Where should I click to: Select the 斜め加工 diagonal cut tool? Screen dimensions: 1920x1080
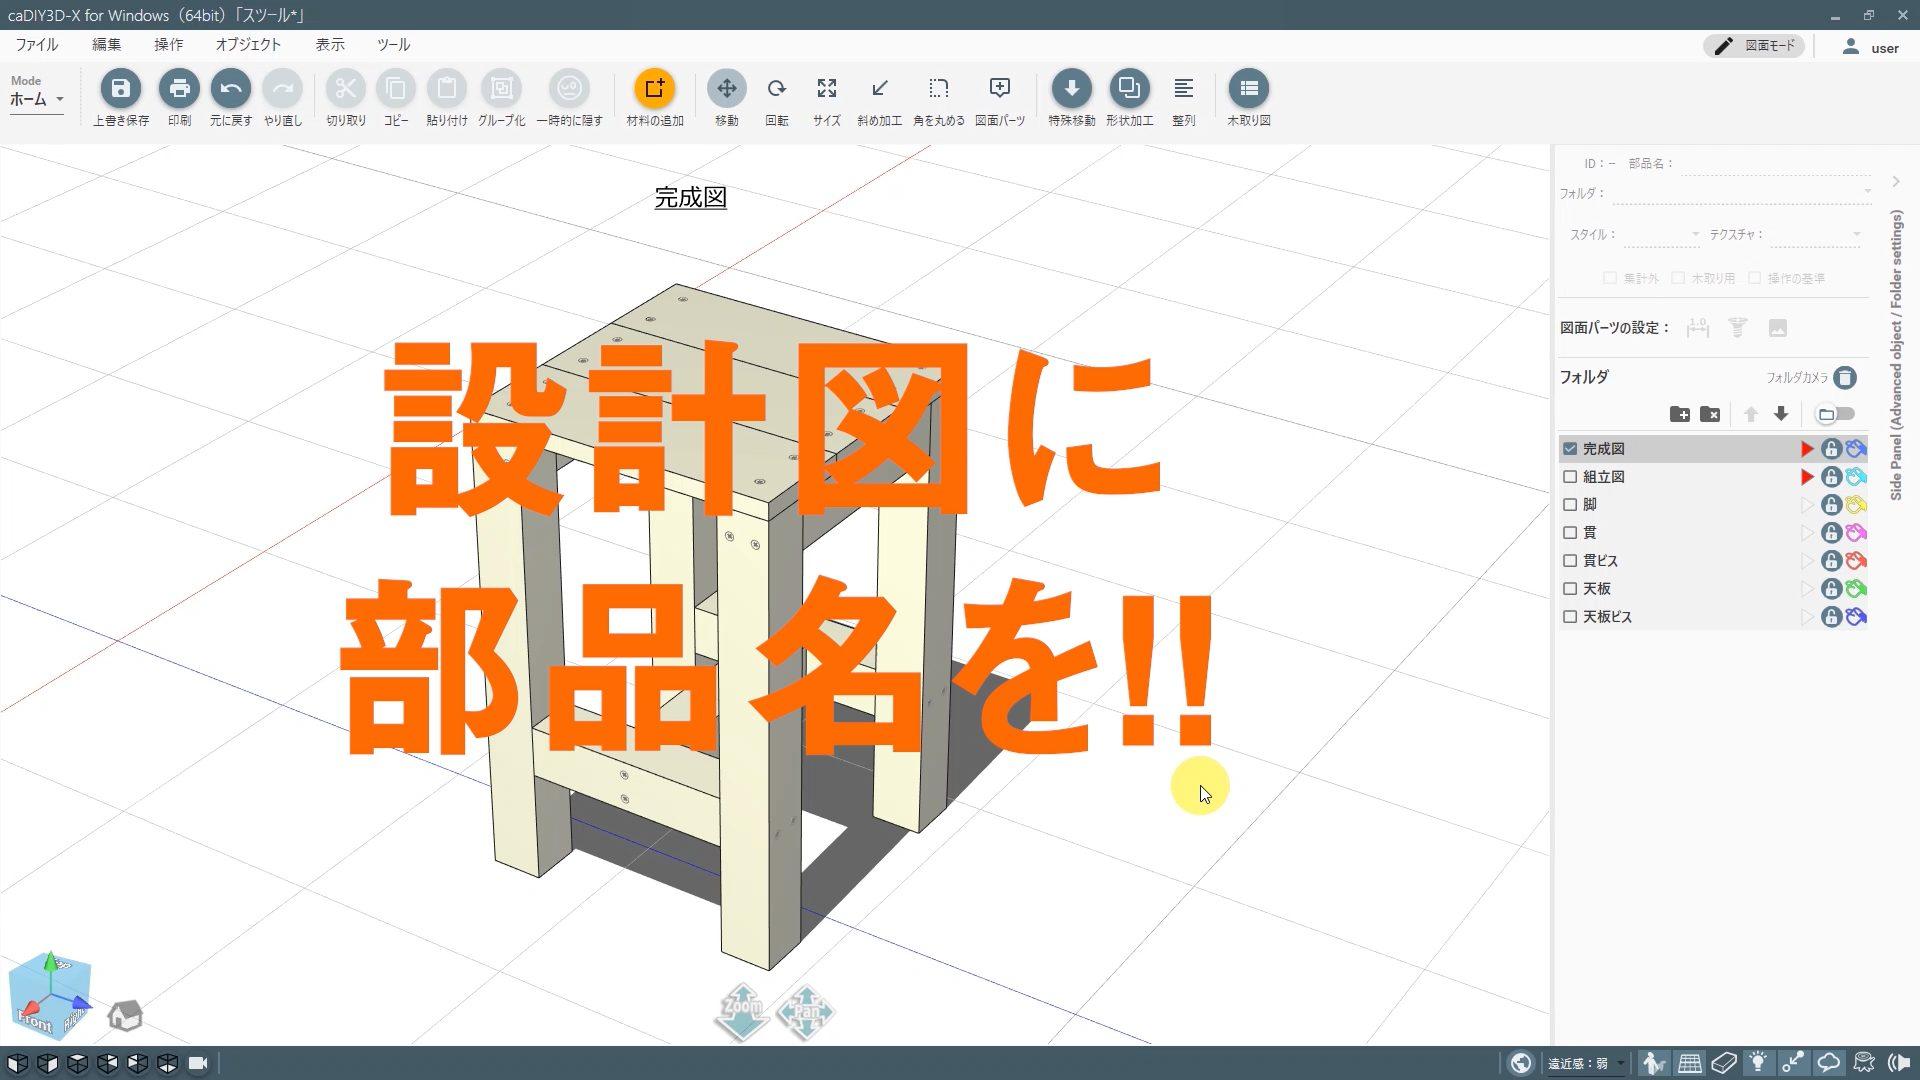coord(880,88)
